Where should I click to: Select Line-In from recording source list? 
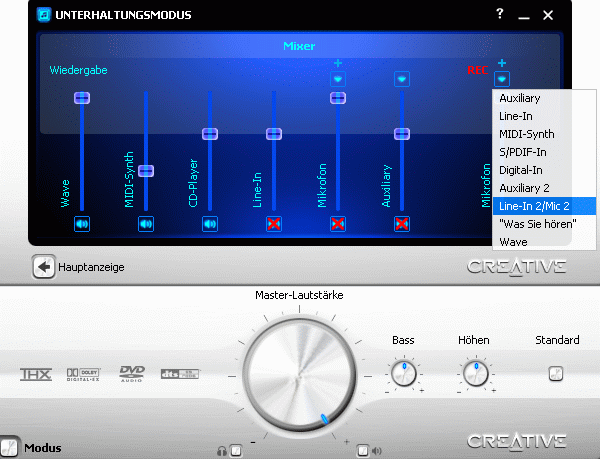[544, 116]
